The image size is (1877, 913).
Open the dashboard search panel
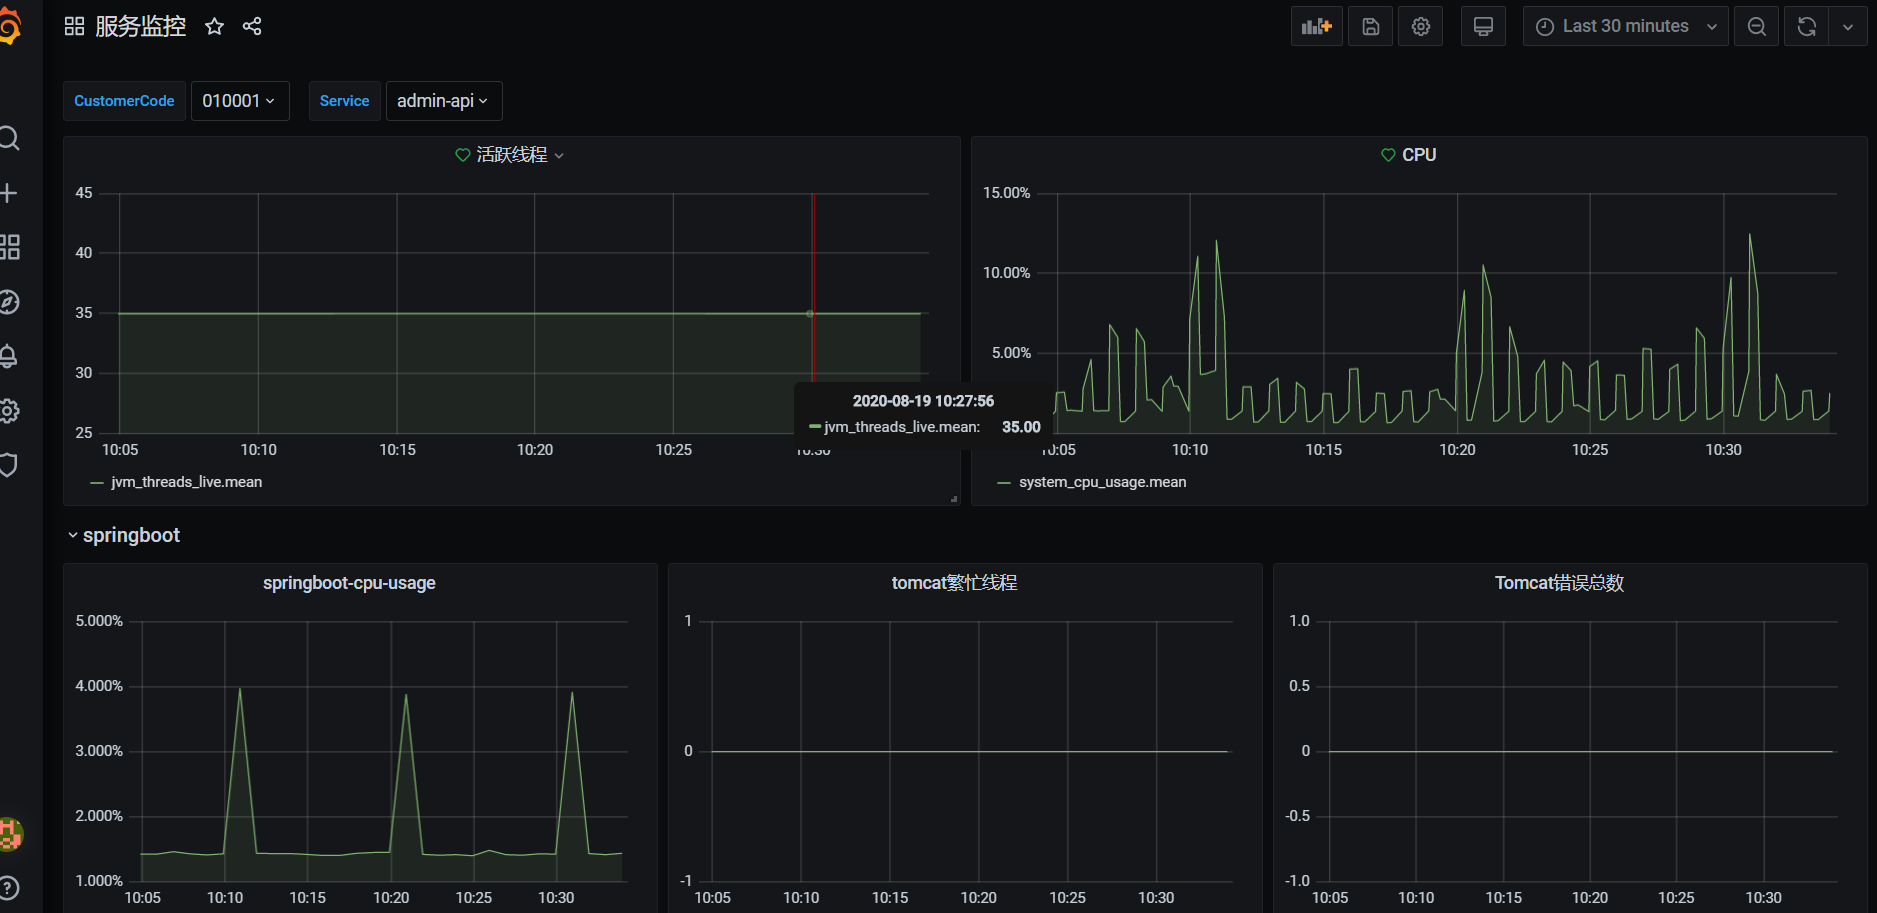[x=11, y=138]
